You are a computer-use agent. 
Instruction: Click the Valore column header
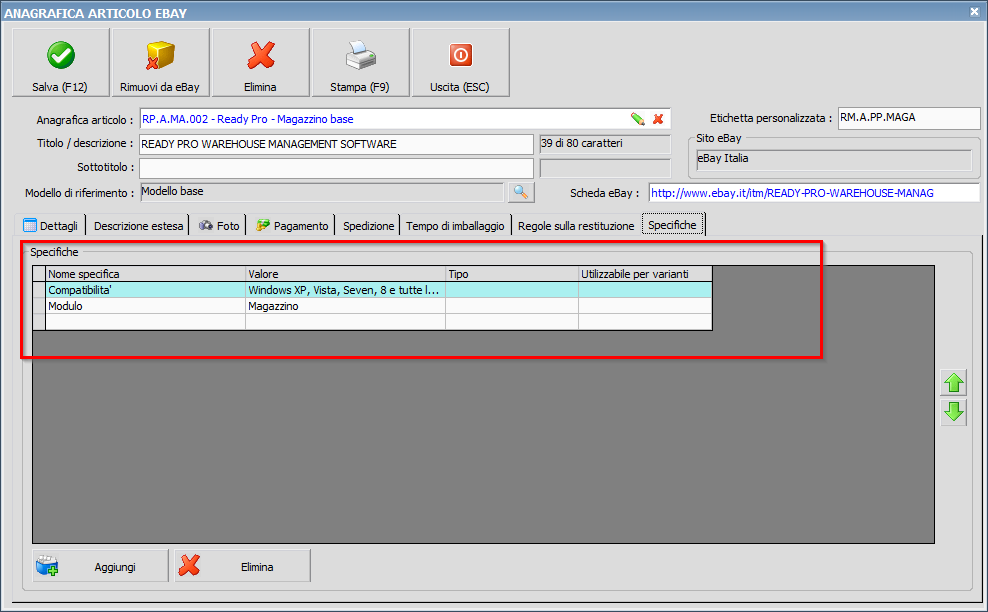pos(345,274)
